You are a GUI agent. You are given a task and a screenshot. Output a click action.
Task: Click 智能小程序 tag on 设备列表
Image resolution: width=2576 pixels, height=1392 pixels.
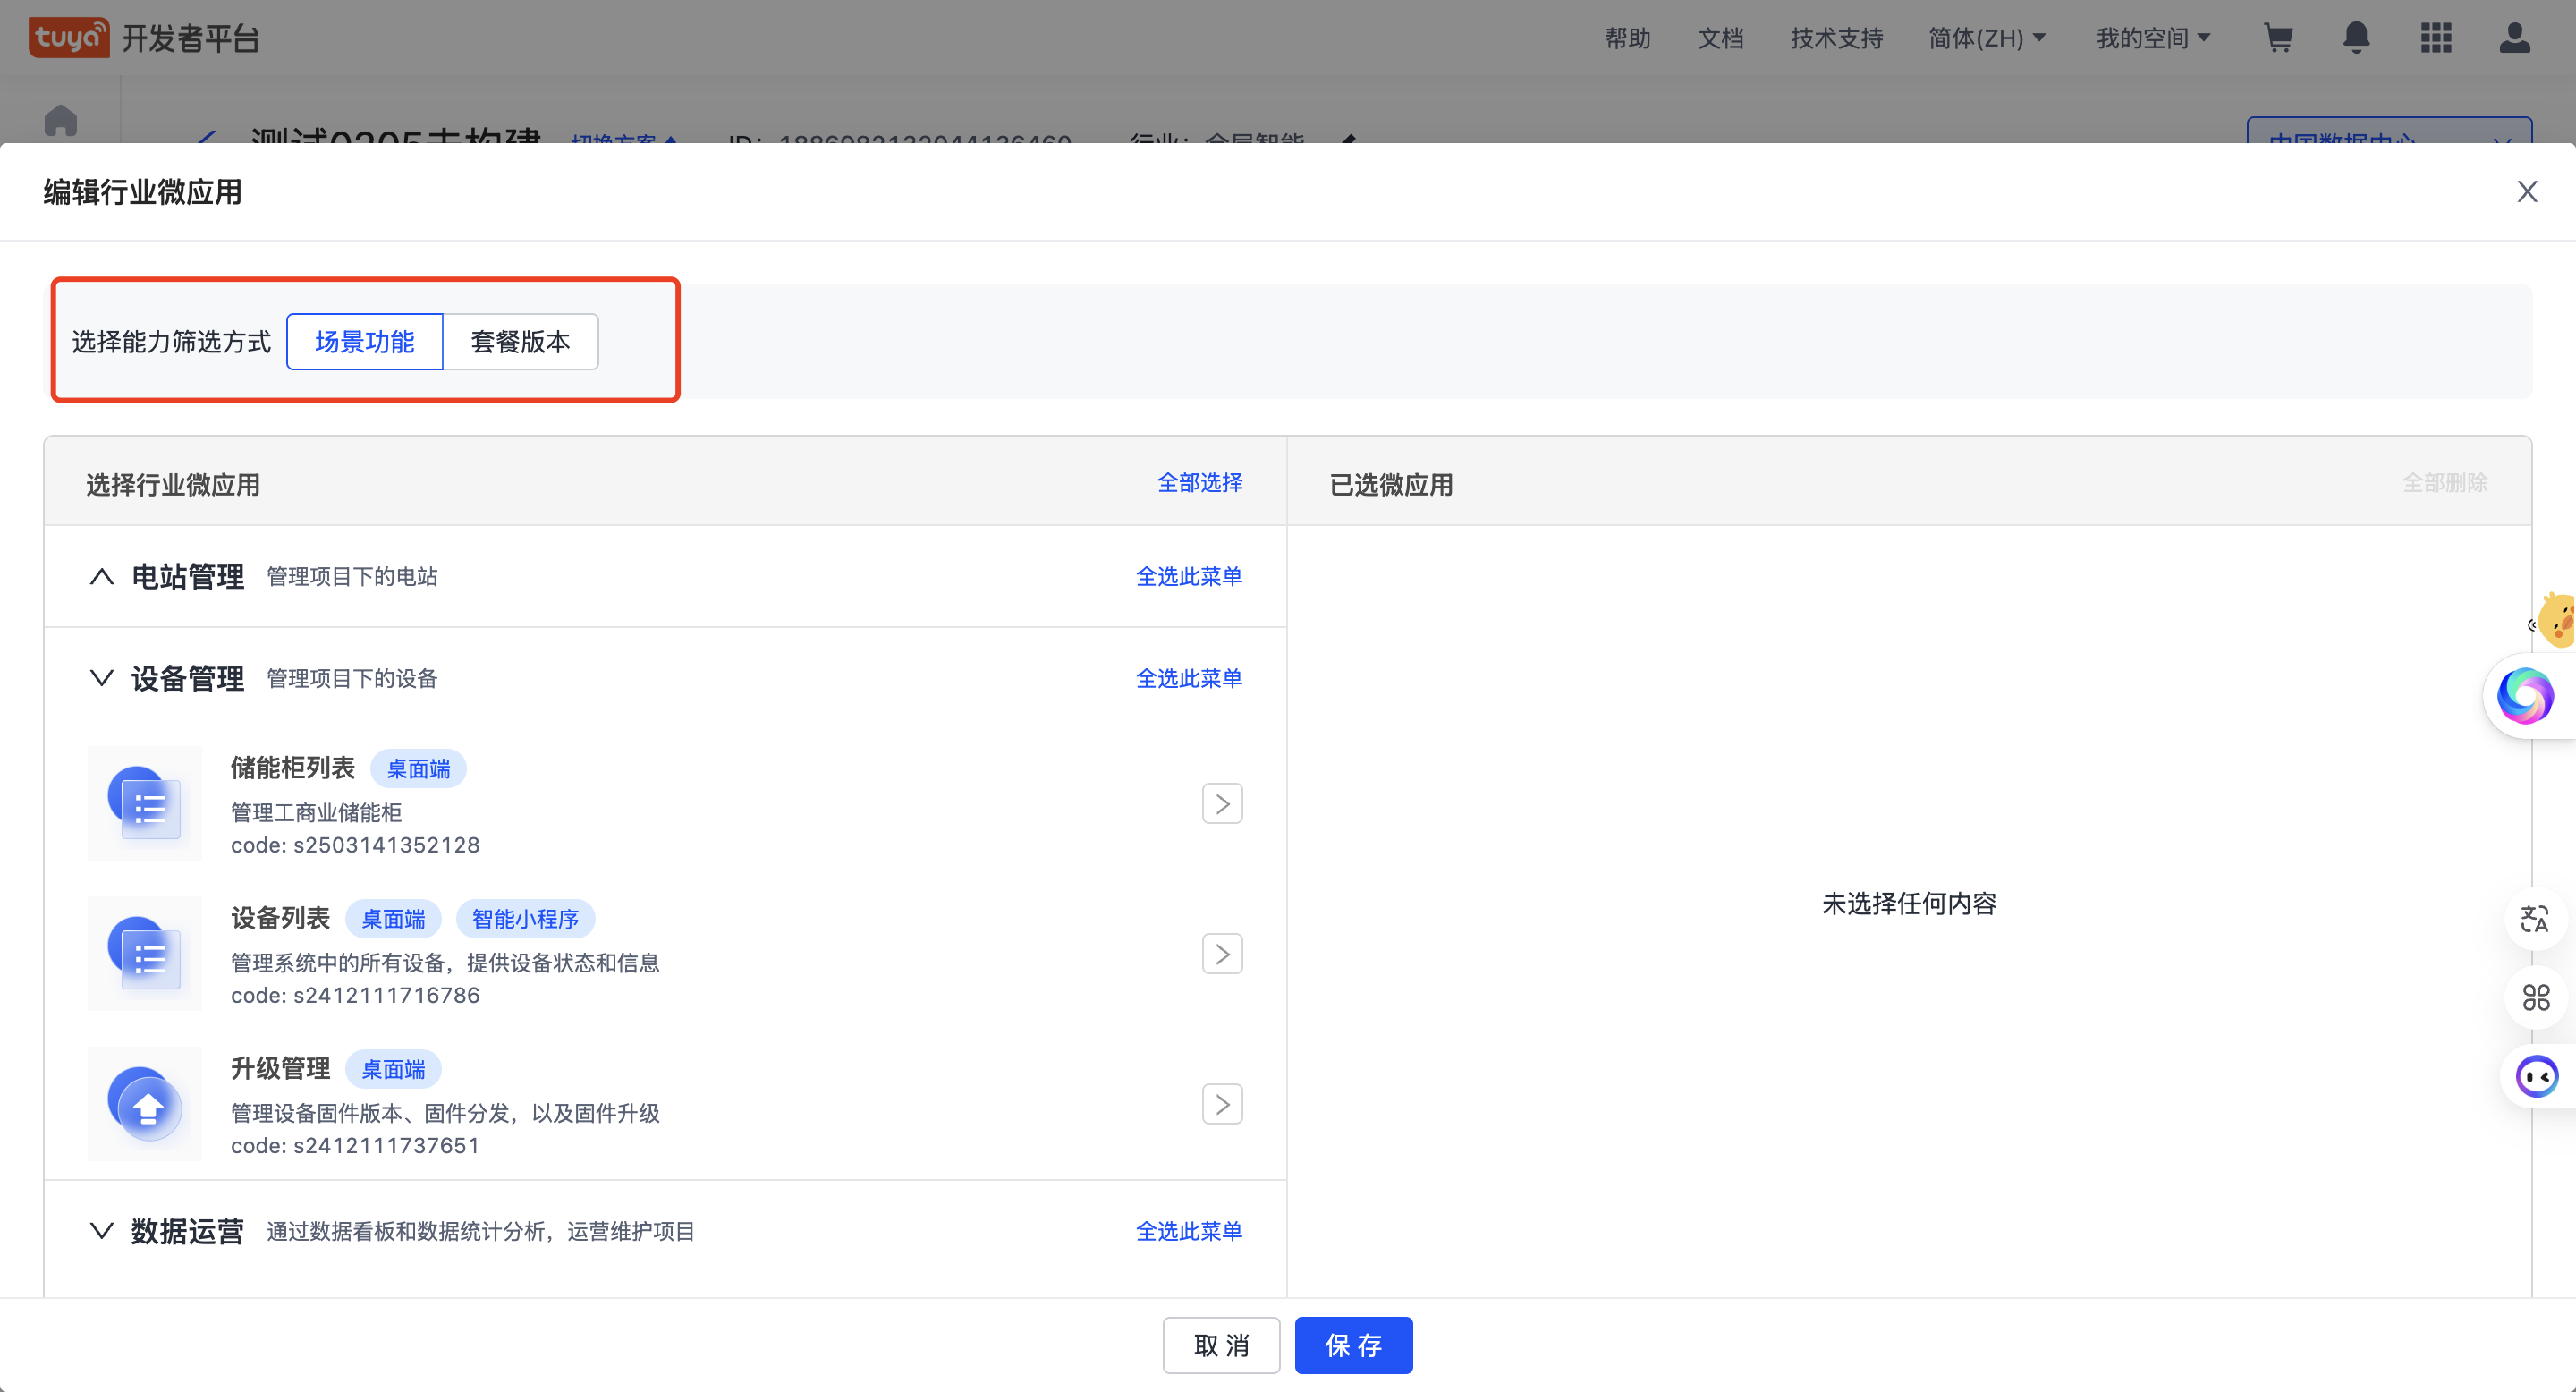pyautogui.click(x=525, y=919)
